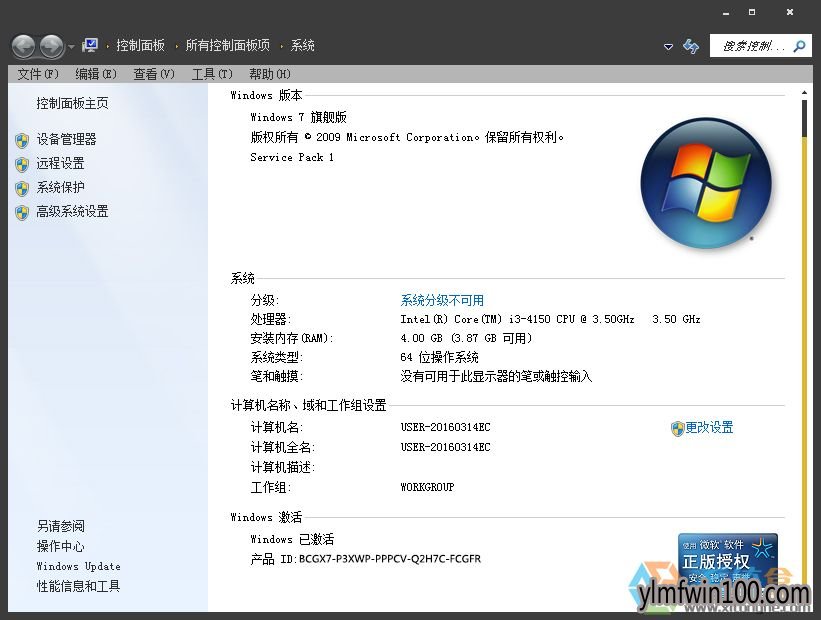Expand the address bar history dropdown arrow
Image resolution: width=821 pixels, height=620 pixels.
(668, 46)
